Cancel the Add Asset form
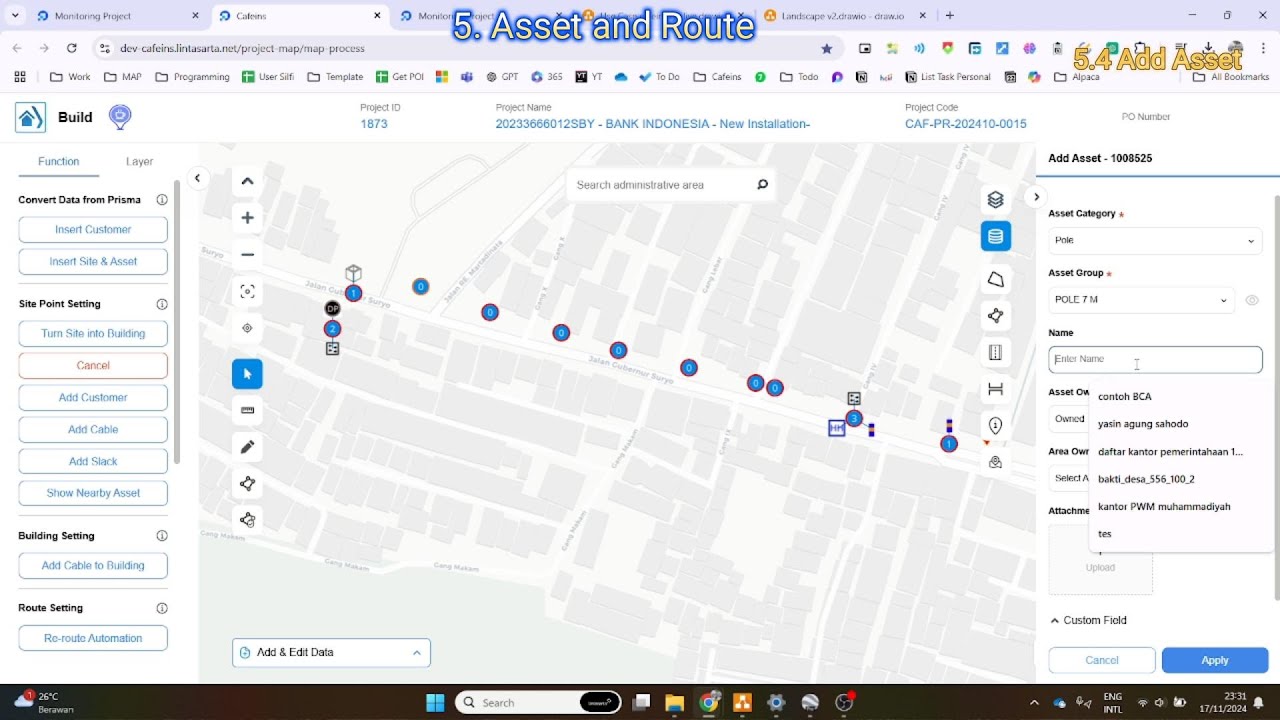1280x720 pixels. [1102, 660]
